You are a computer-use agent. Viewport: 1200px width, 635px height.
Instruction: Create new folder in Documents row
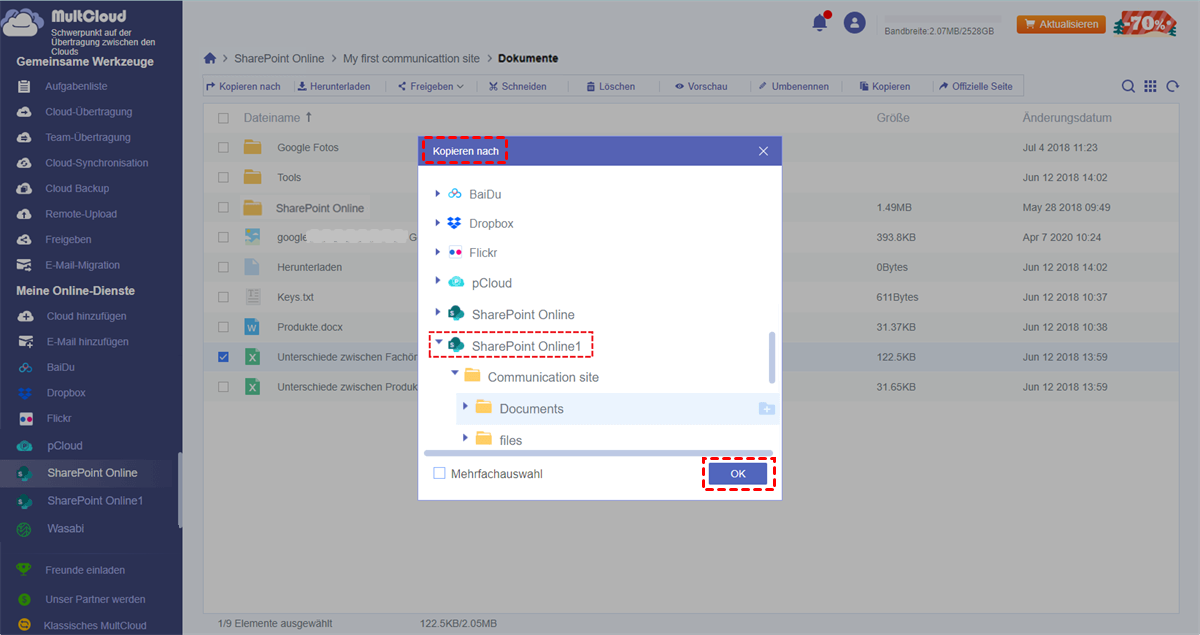[766, 409]
